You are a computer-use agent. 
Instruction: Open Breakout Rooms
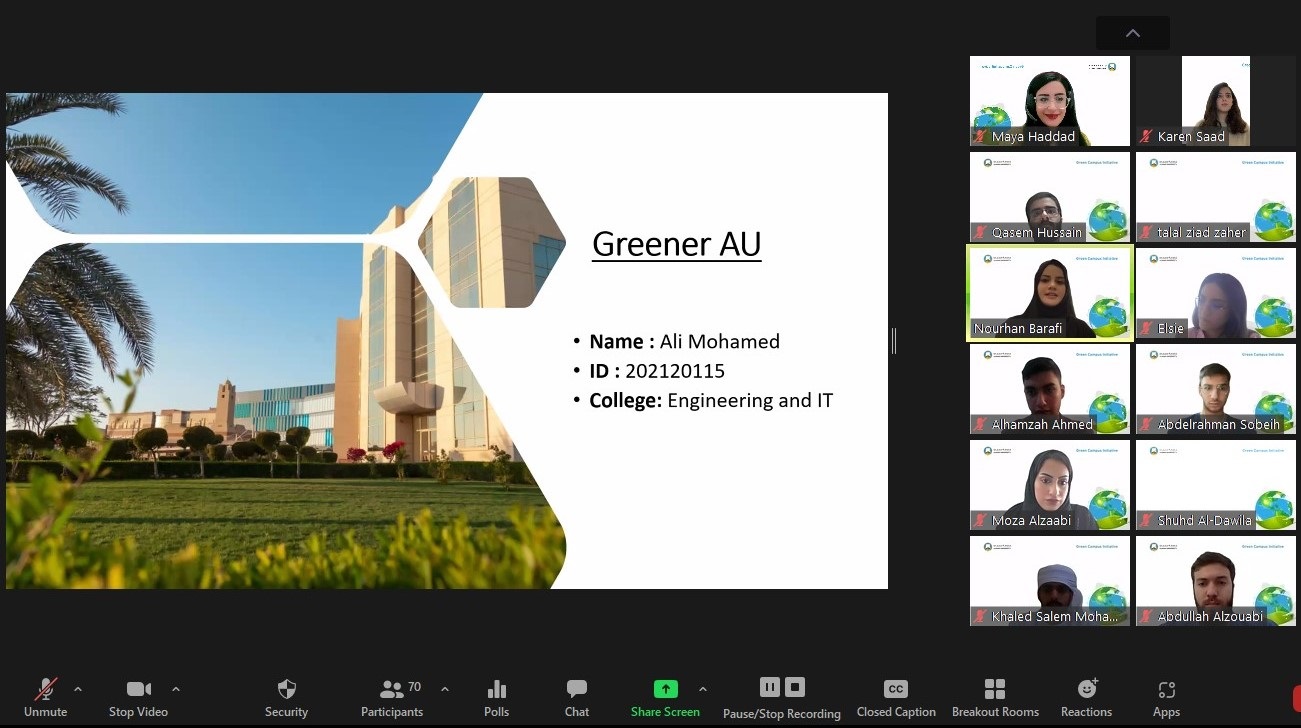pyautogui.click(x=994, y=689)
